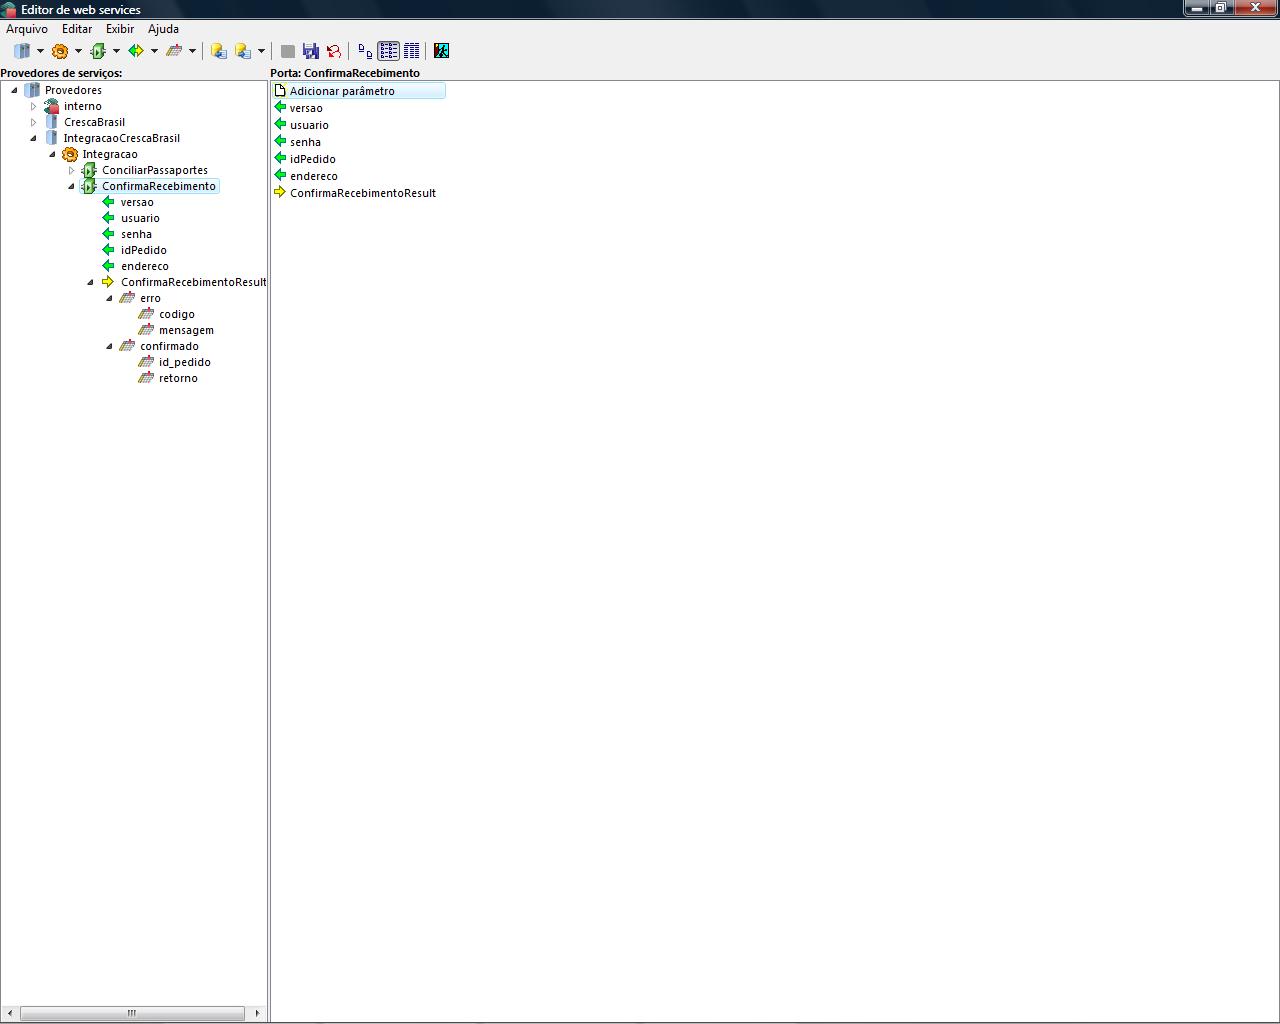This screenshot has height=1024, width=1280.
Task: Click the CrescaBrasil provider icon in tree
Action: pyautogui.click(x=52, y=122)
